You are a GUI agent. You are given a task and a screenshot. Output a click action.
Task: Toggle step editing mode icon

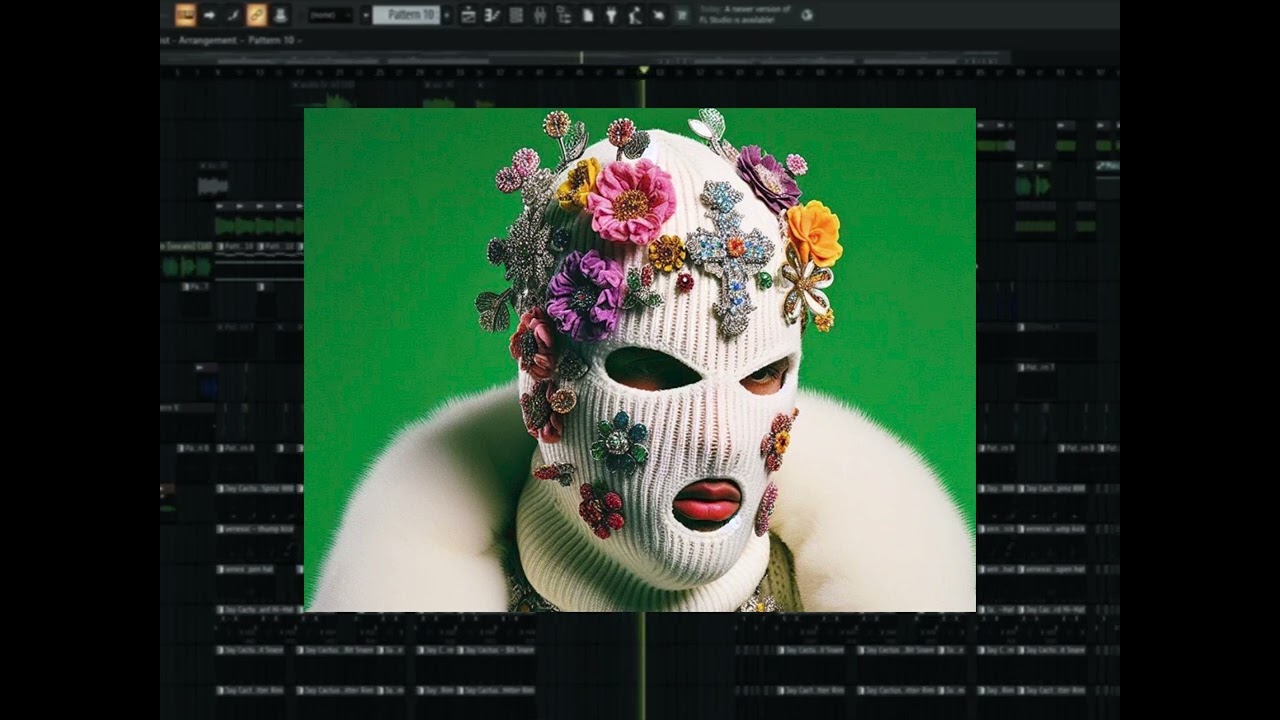[x=232, y=15]
